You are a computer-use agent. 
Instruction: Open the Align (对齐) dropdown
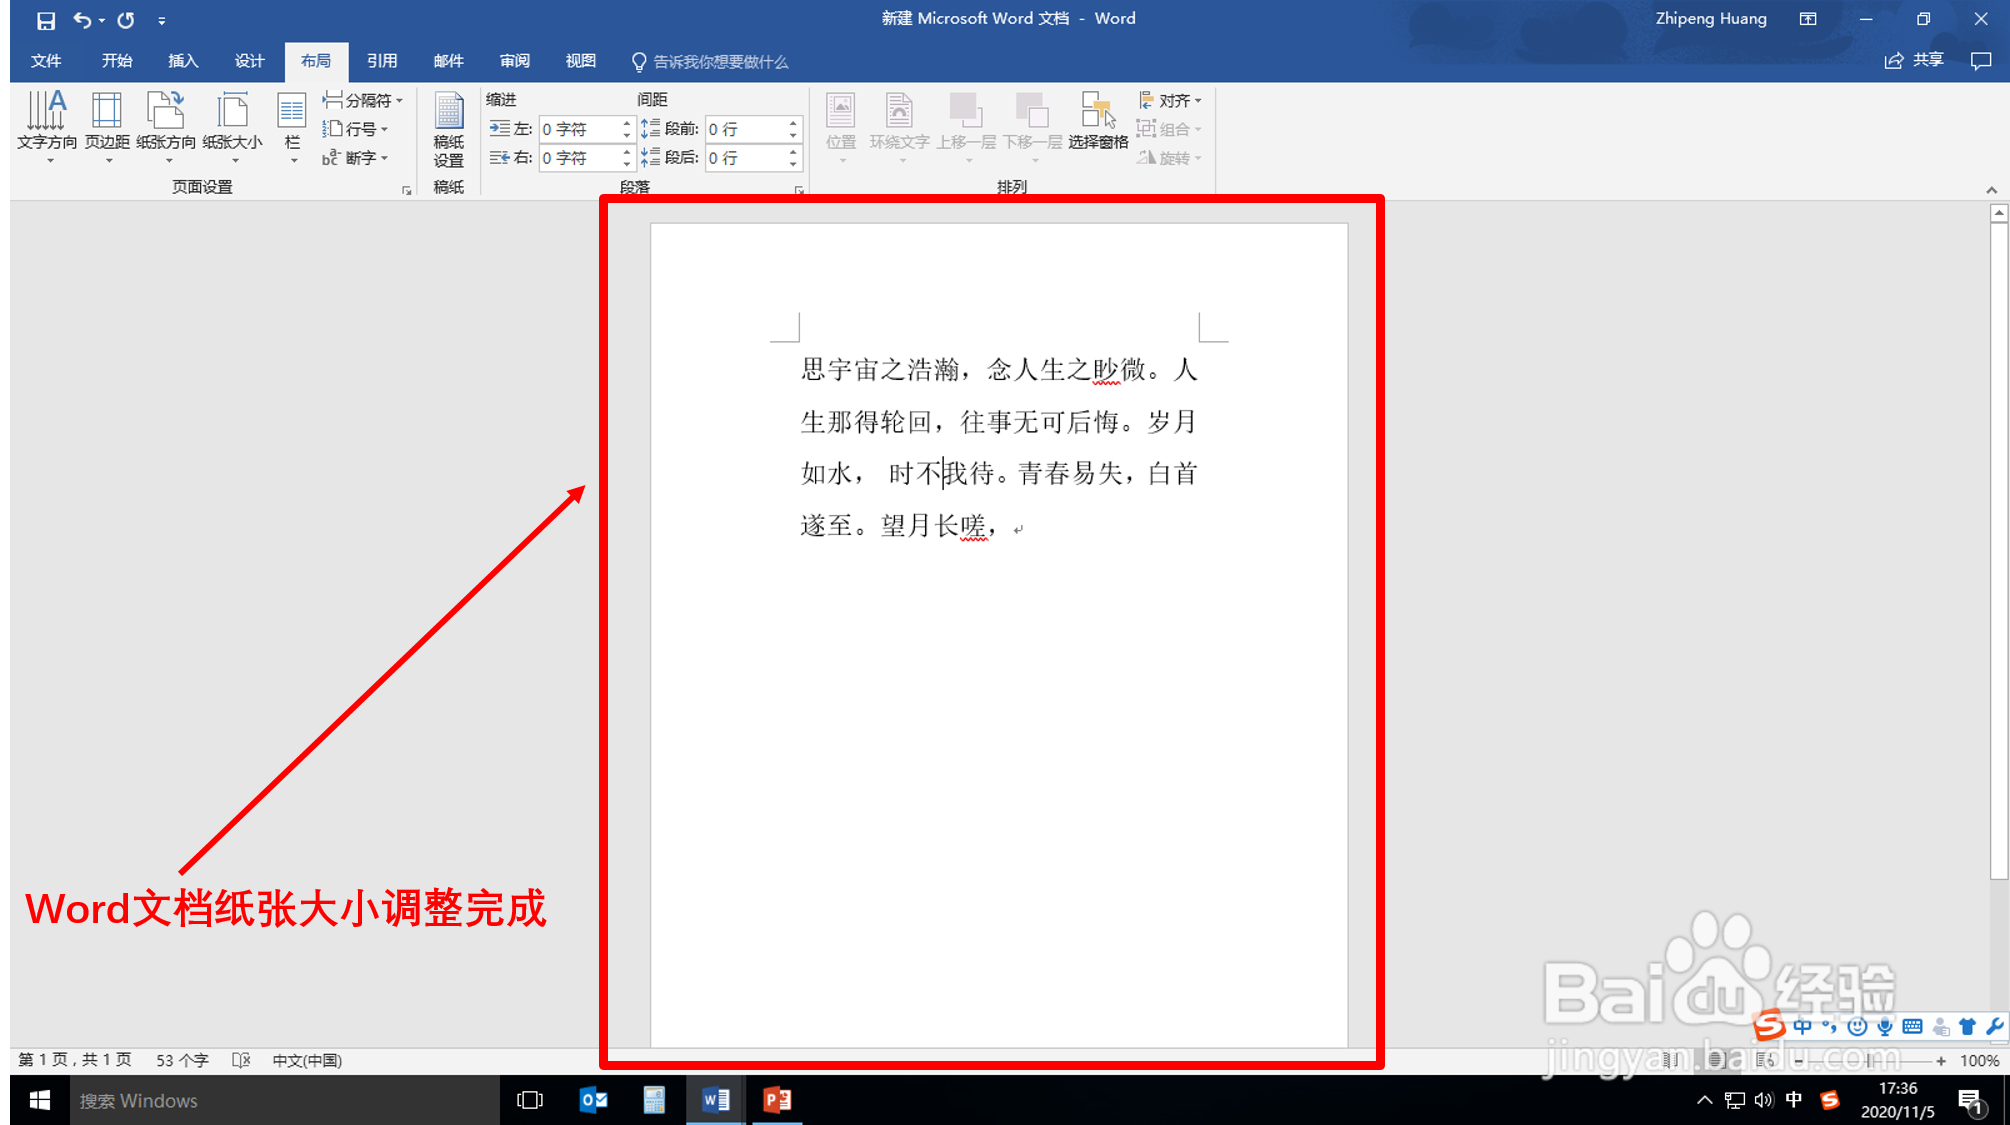[1170, 100]
